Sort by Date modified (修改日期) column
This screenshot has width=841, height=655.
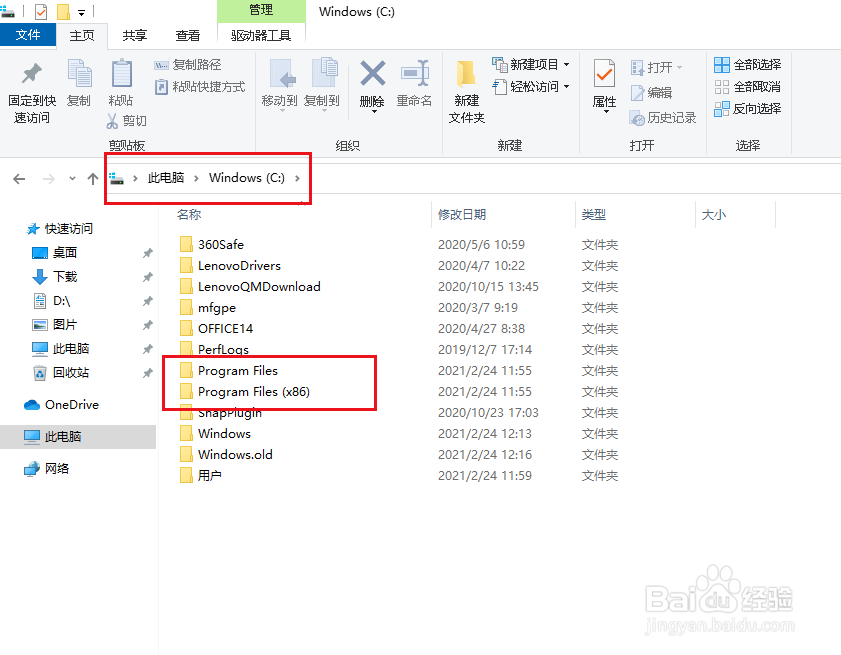click(462, 215)
